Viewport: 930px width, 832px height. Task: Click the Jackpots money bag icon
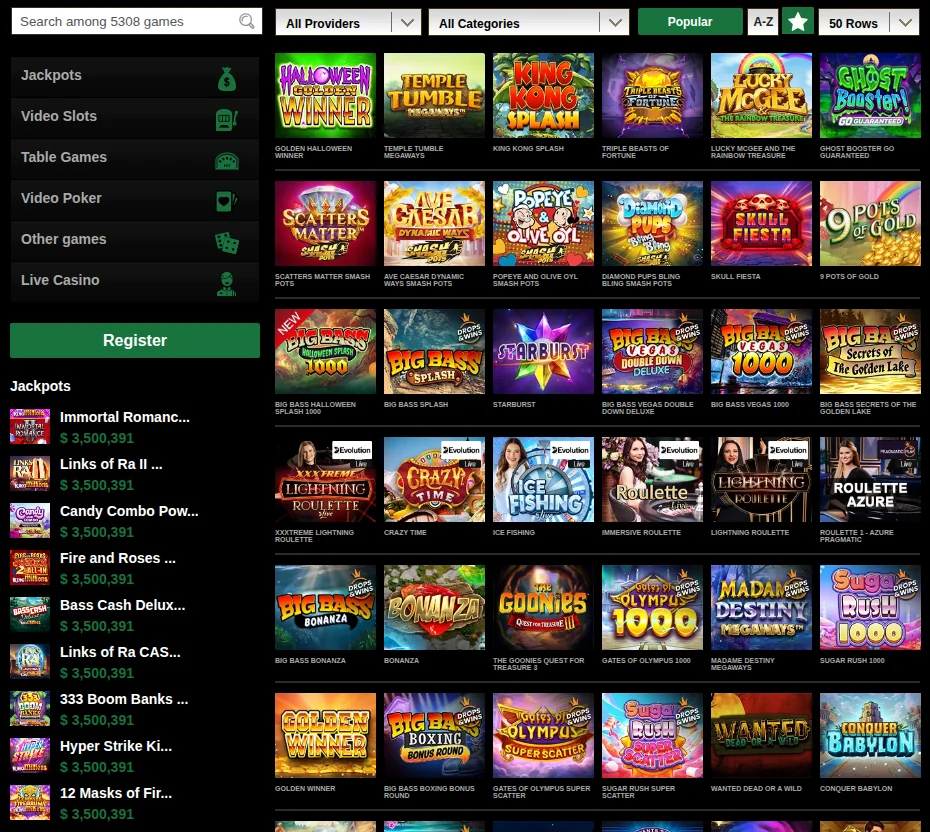227,79
